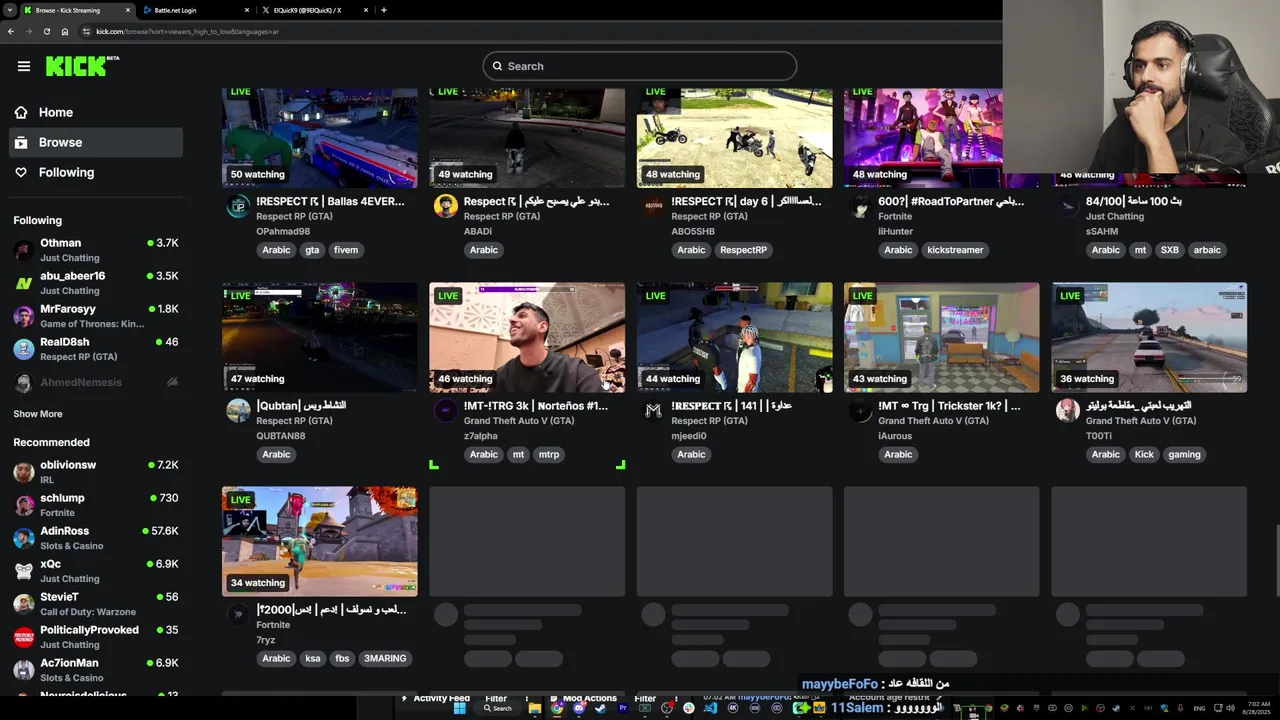Select the gta tag under OPahmad98
The height and width of the screenshot is (720, 1280).
(312, 250)
